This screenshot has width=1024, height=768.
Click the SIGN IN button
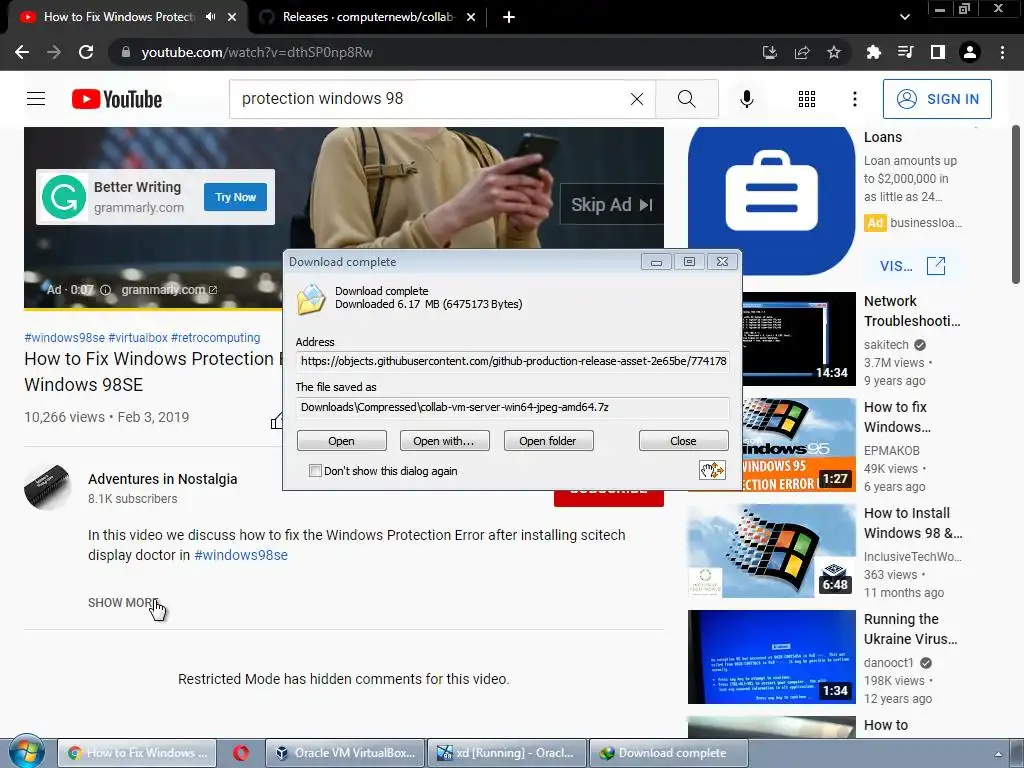coord(937,99)
